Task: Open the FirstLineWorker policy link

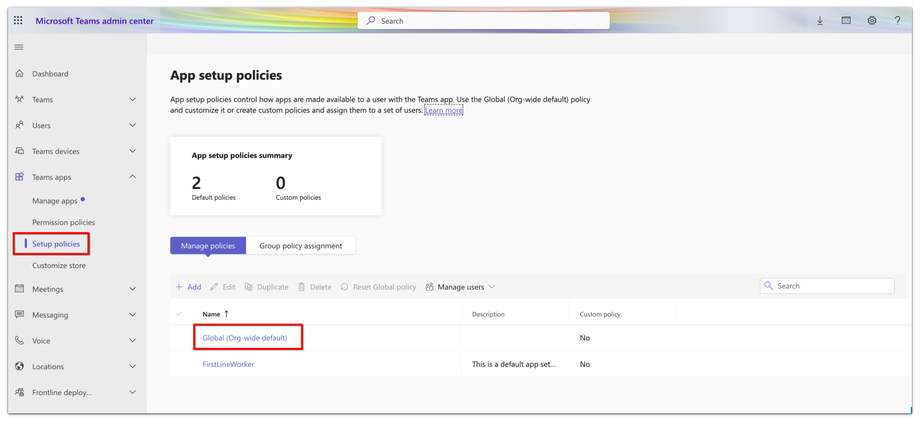Action: 228,364
